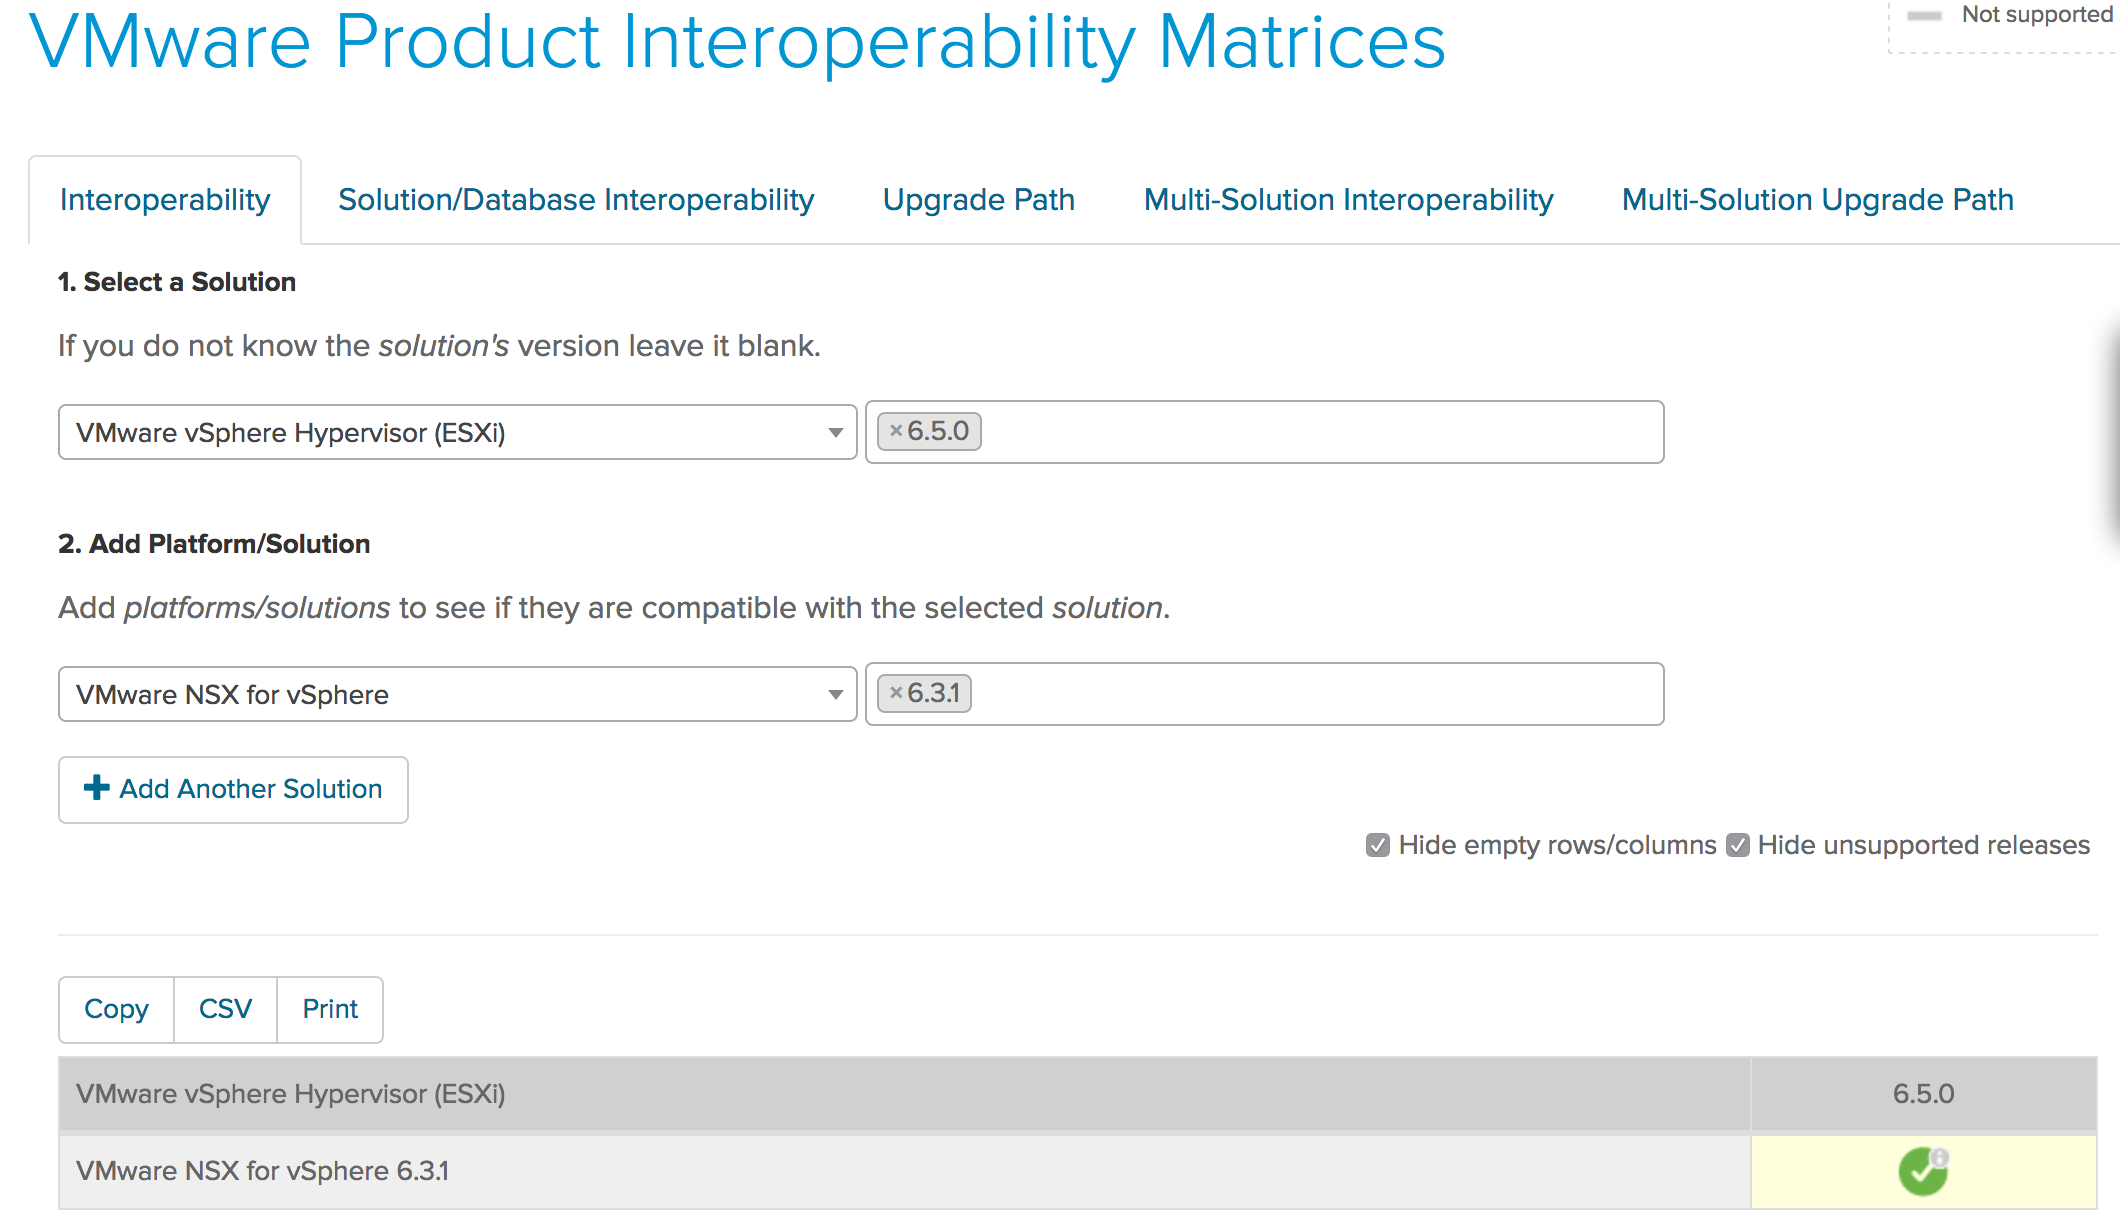Click the VMware NSX for vSphere 6.3.1 row label
Image resolution: width=2120 pixels, height=1232 pixels.
click(263, 1171)
